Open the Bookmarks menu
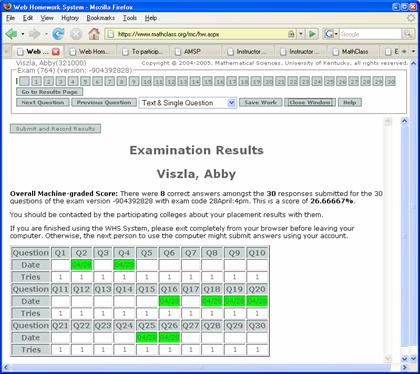This screenshot has height=374, width=420. point(100,18)
